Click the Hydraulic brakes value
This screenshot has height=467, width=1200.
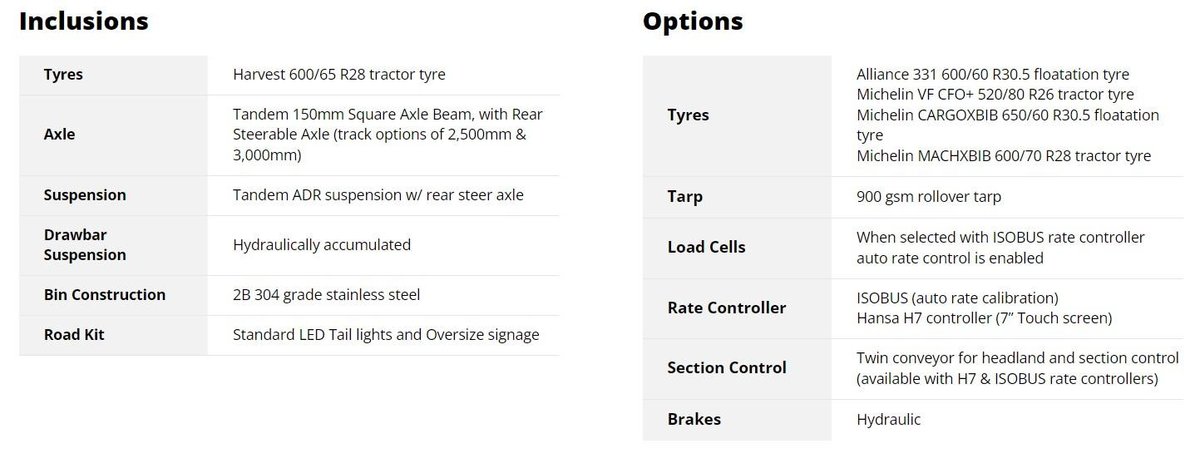[x=889, y=419]
